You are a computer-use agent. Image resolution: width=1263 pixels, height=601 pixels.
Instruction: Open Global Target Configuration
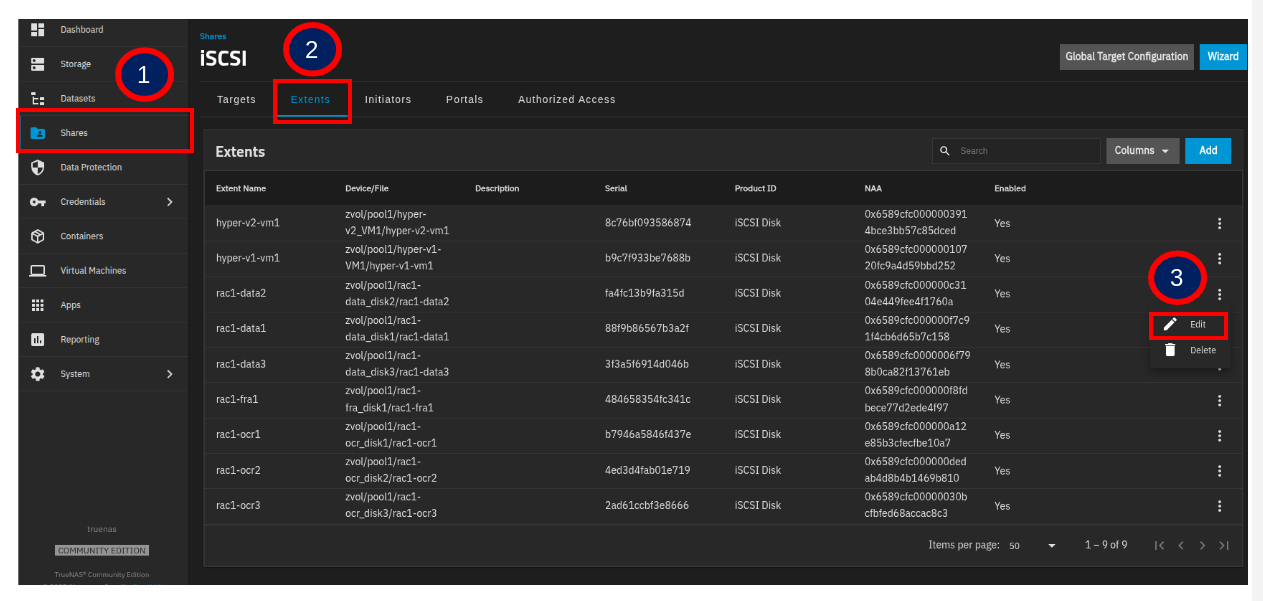[x=1126, y=57]
